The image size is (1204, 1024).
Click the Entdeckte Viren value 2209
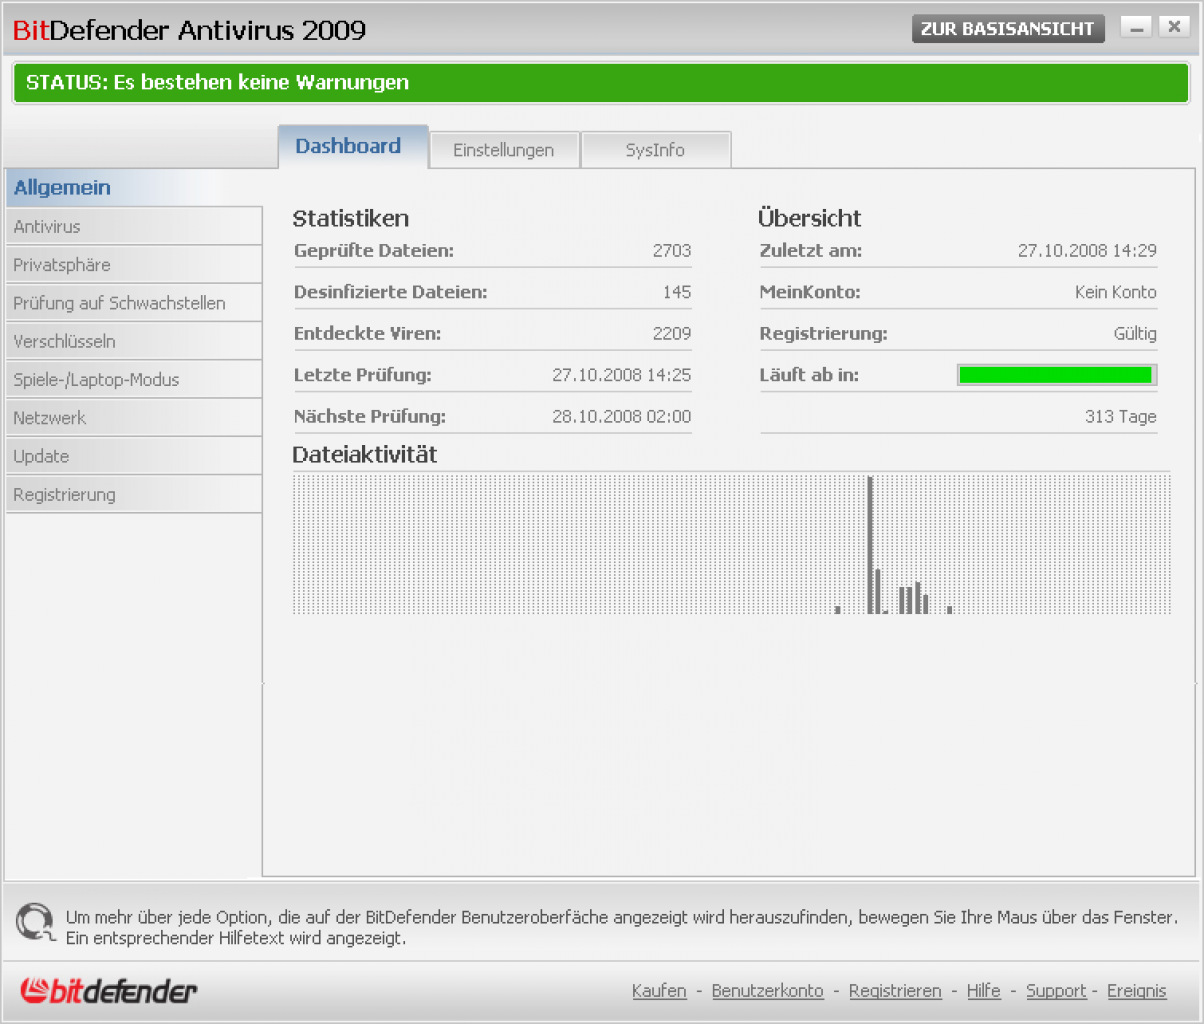pos(672,334)
